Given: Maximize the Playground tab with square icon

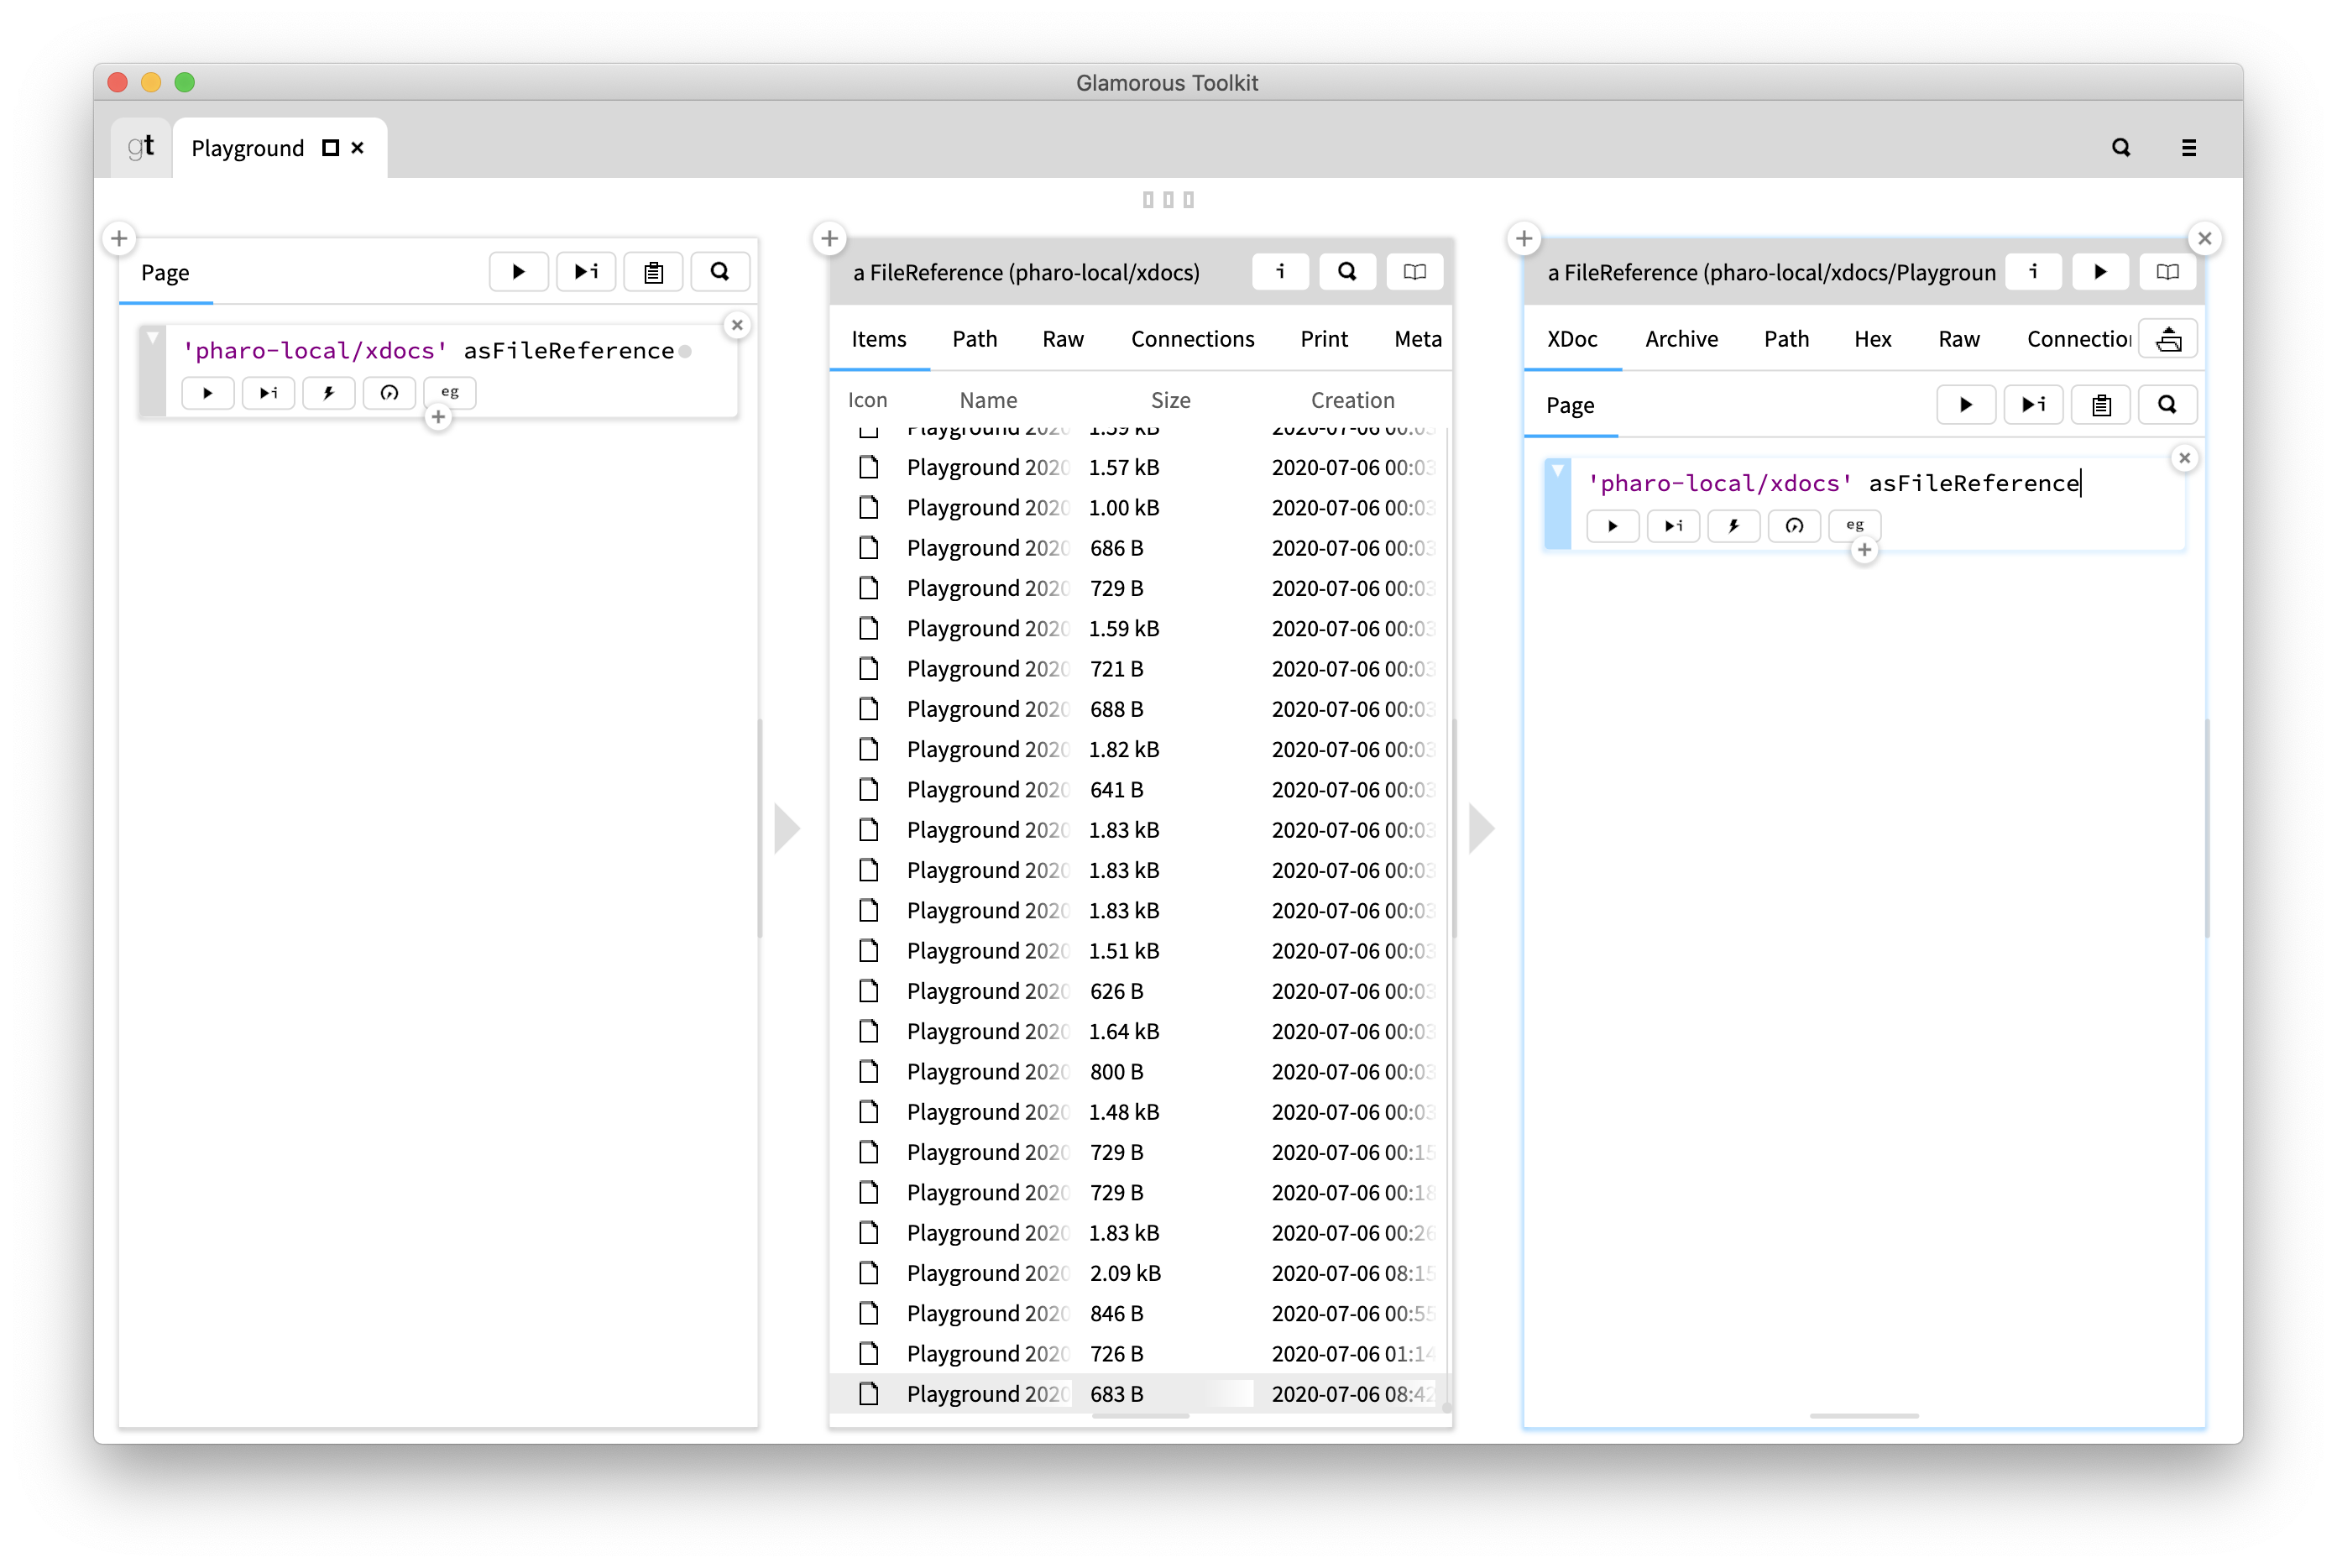Looking at the screenshot, I should pos(330,148).
